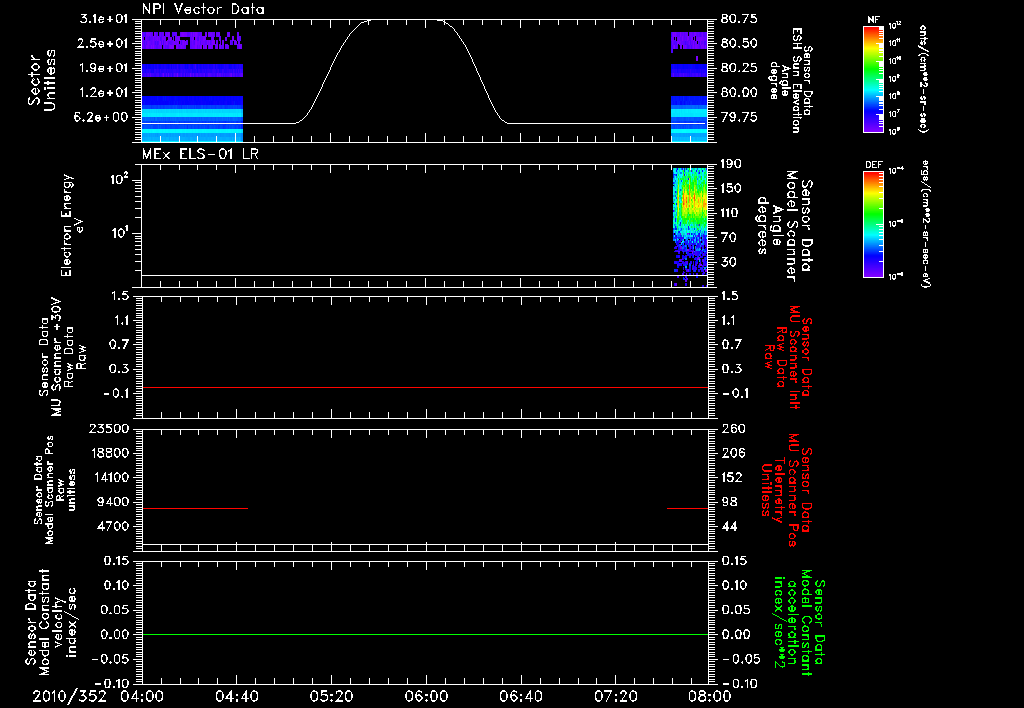This screenshot has width=1024, height=708.
Task: Click the 9400 scanner position tick value
Action: tap(113, 502)
